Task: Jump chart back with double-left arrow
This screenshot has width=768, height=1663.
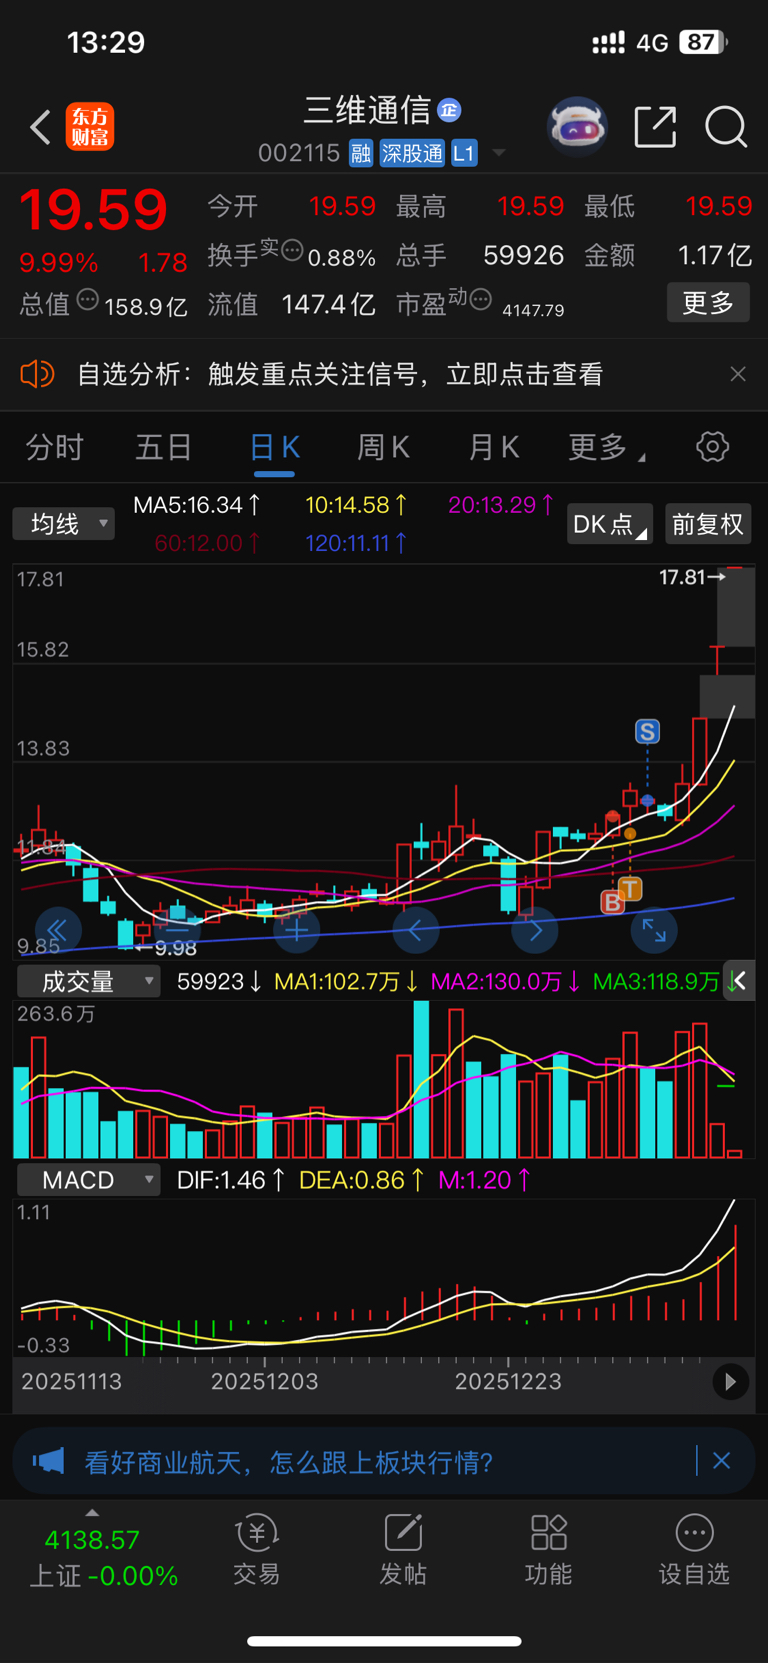Action: click(58, 931)
